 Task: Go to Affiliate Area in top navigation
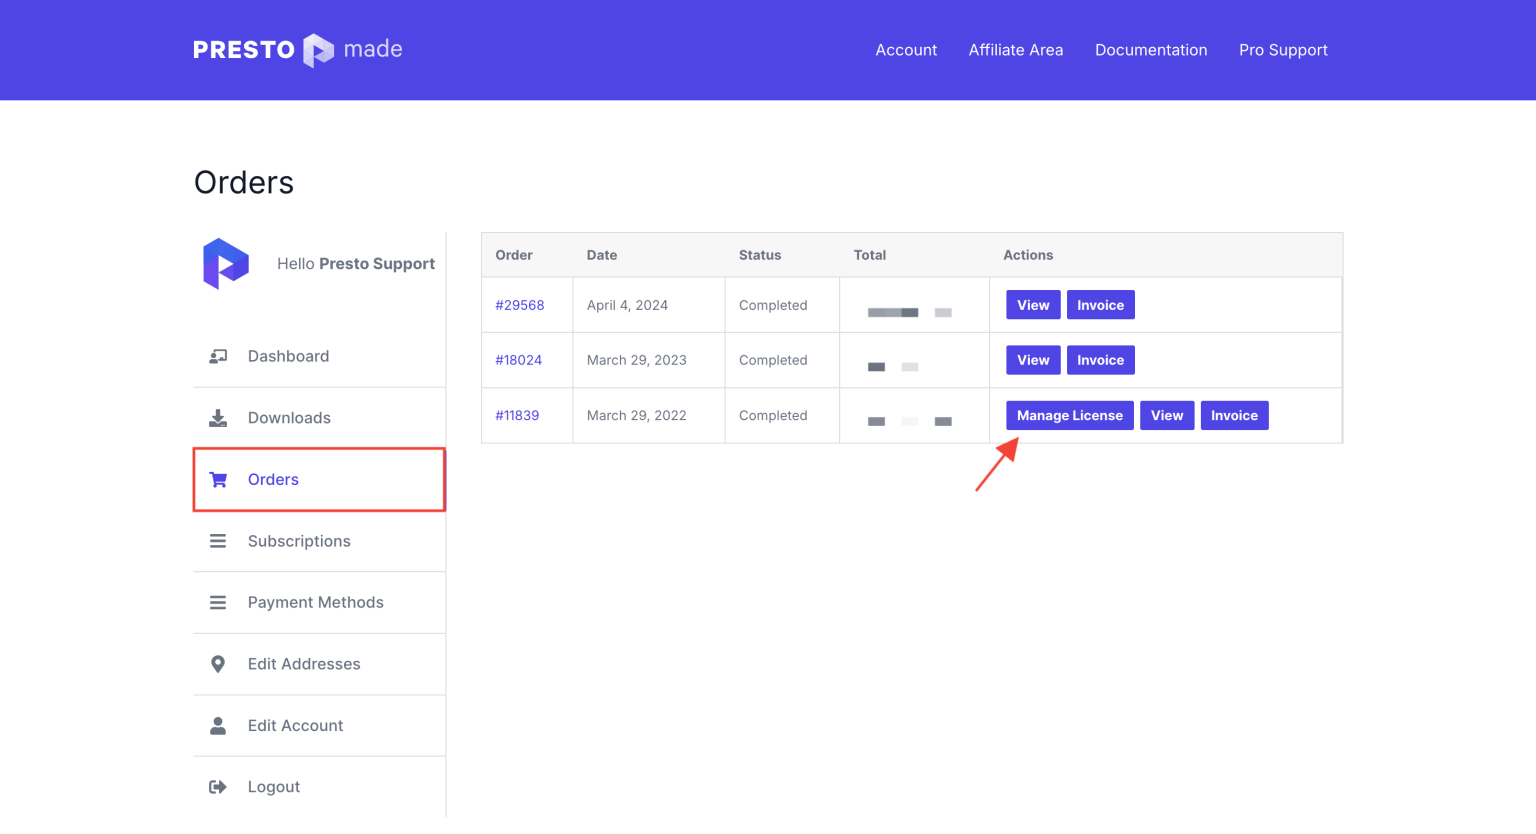click(x=1016, y=50)
